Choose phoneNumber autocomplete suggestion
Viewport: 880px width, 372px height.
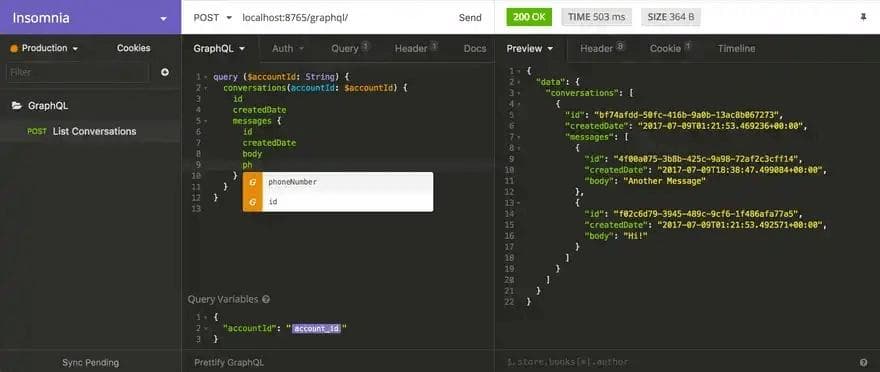click(x=338, y=182)
